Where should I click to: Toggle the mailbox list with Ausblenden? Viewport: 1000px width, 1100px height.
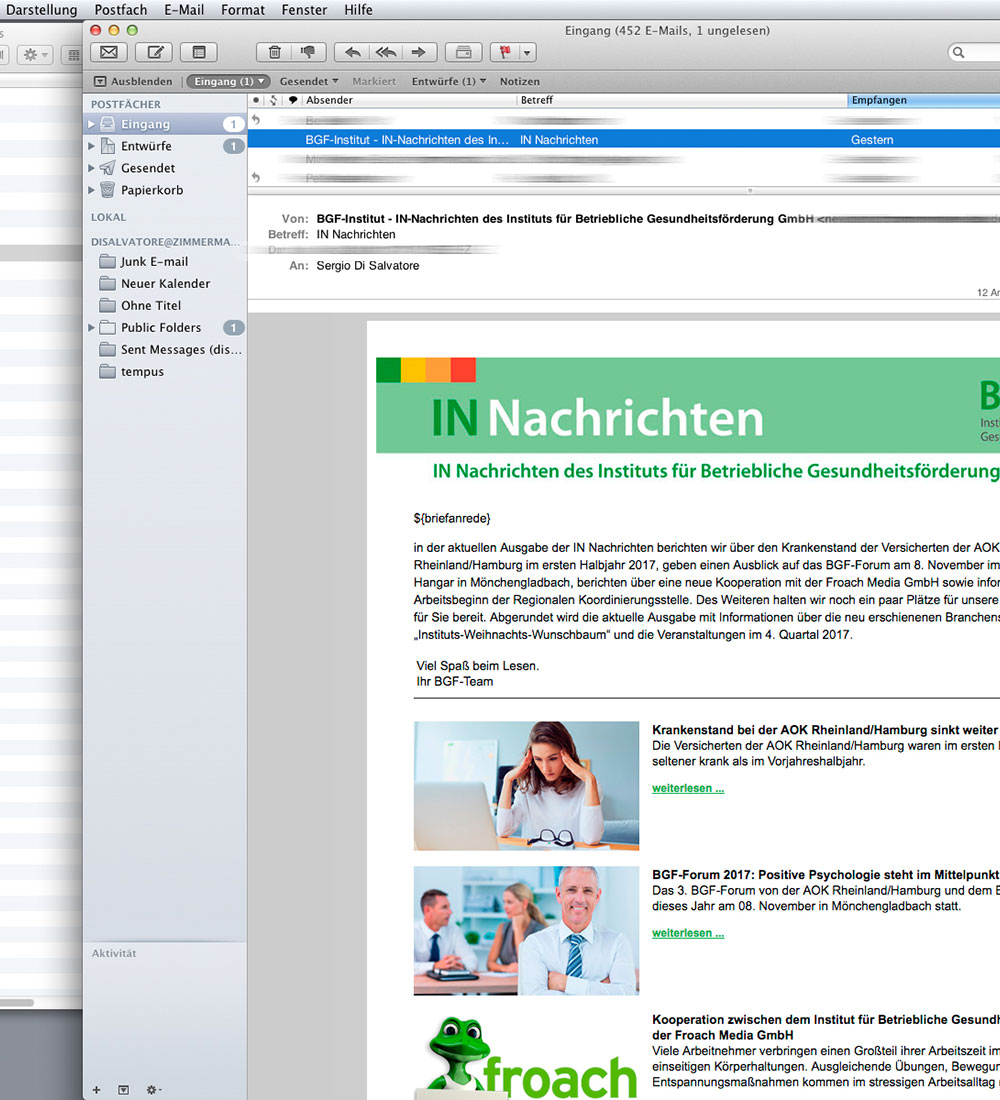coord(133,81)
